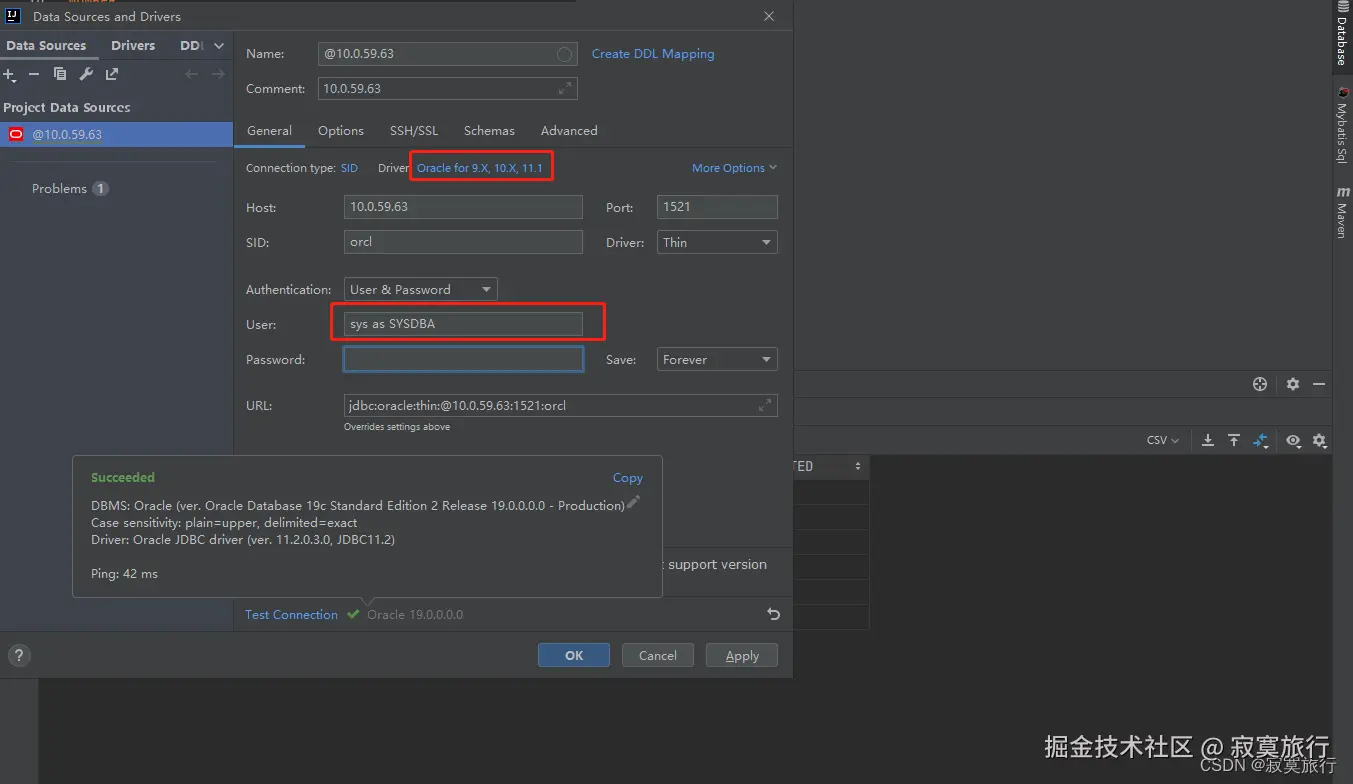This screenshot has width=1353, height=784.
Task: Open the hidden tabs chevron next to DDL
Action: [217, 45]
